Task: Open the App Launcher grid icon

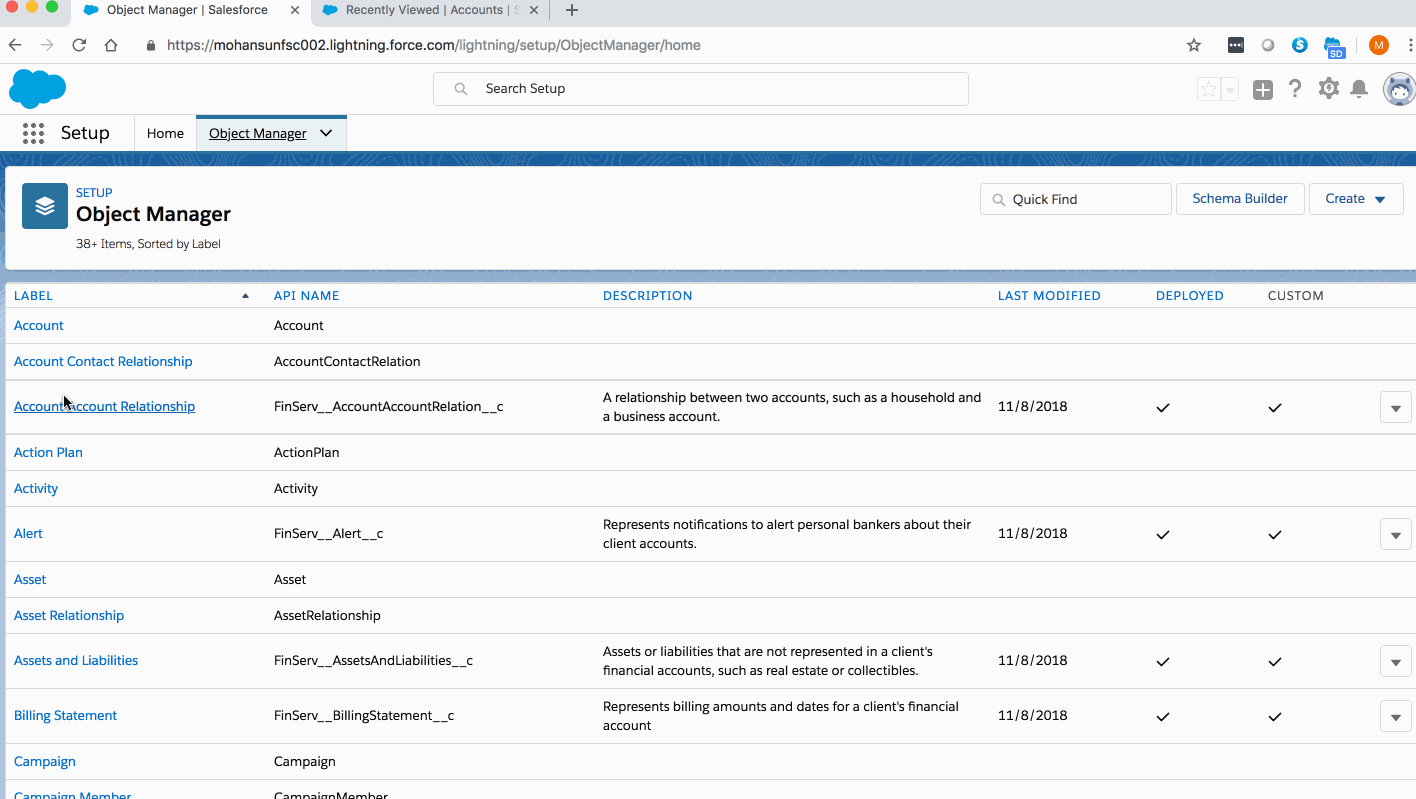Action: coord(33,133)
